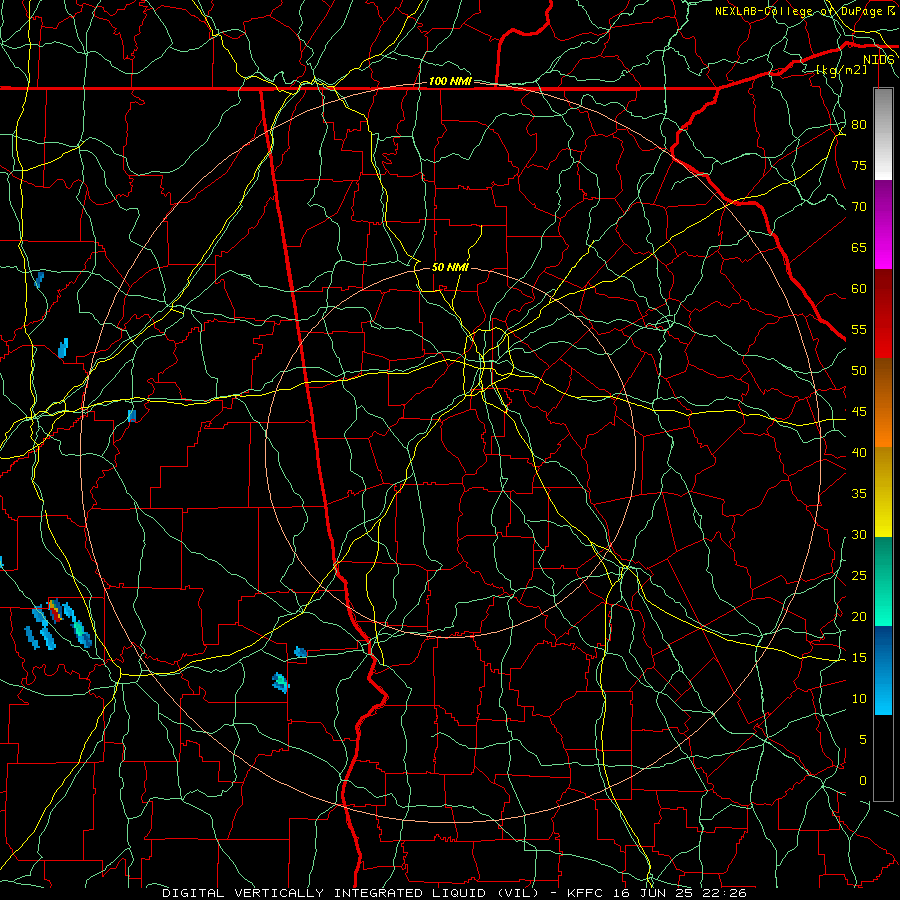Pick the white-gray top segment of color bar
This screenshot has width=900, height=900.
tap(883, 134)
